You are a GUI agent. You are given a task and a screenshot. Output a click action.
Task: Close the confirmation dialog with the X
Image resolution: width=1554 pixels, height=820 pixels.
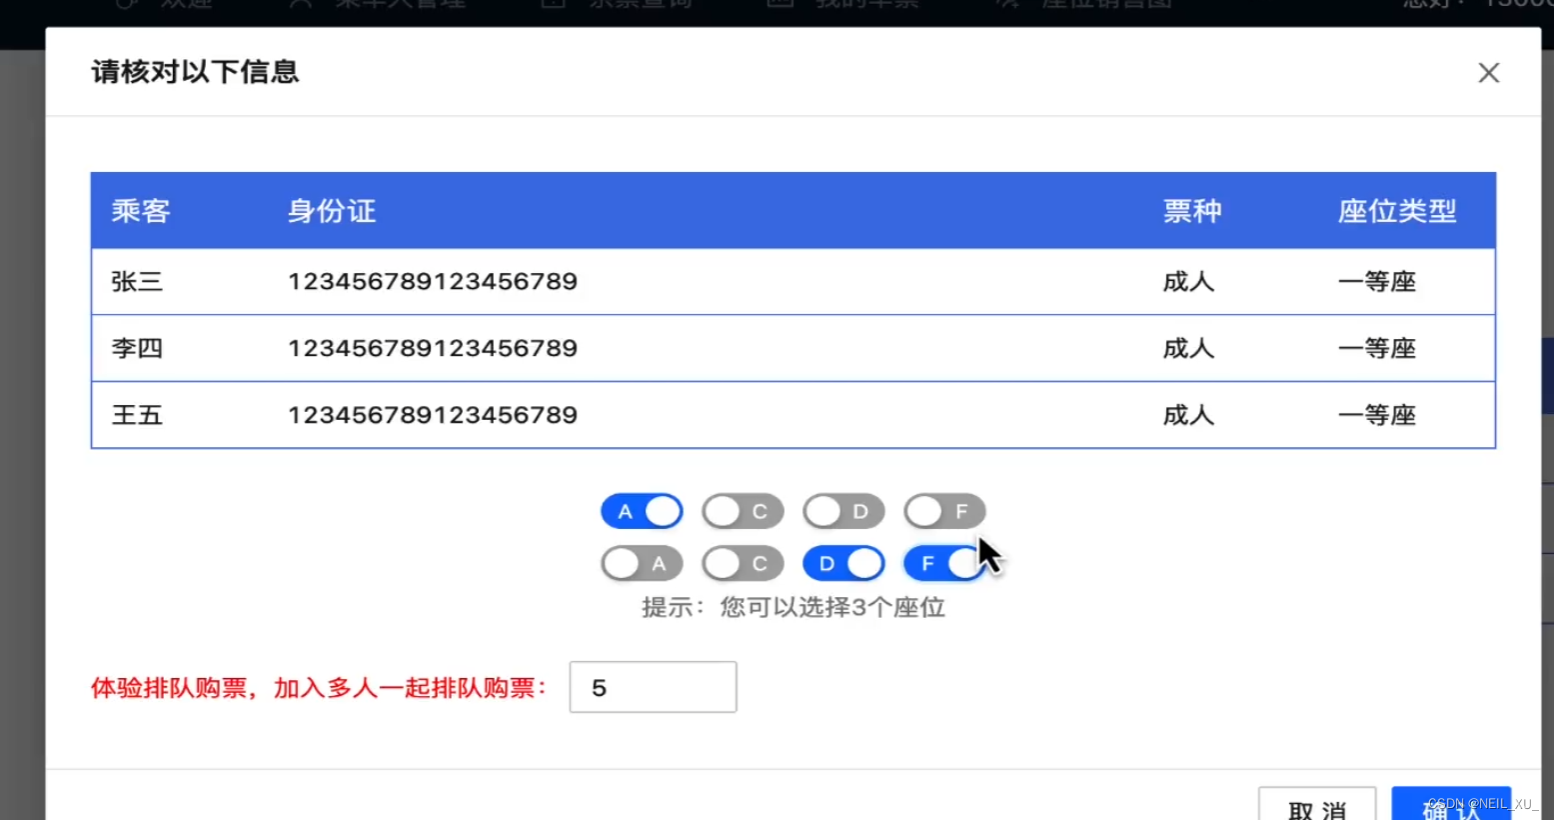coord(1488,73)
